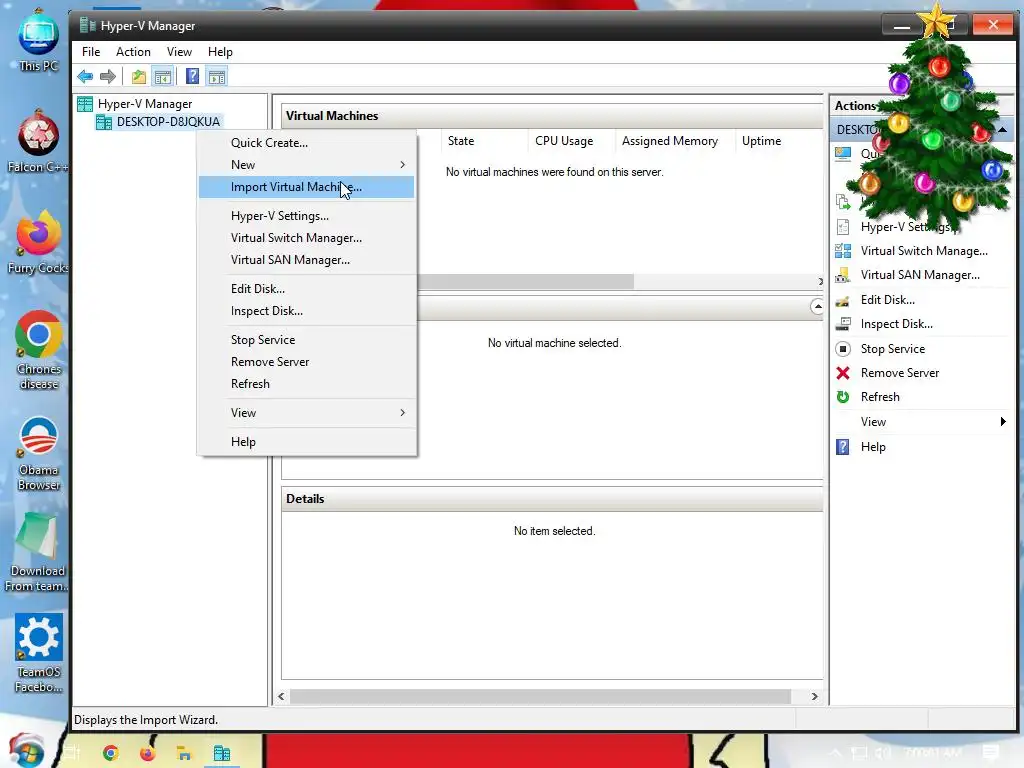Choose Virtual SAN Manager in context menu
This screenshot has width=1024, height=768.
coord(306,260)
